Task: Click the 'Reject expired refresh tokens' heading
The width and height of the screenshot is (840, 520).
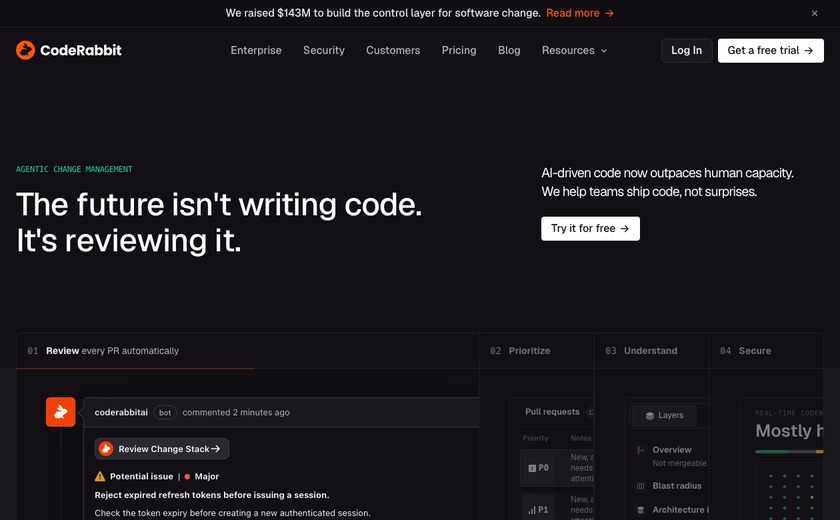Action: pyautogui.click(x=212, y=495)
